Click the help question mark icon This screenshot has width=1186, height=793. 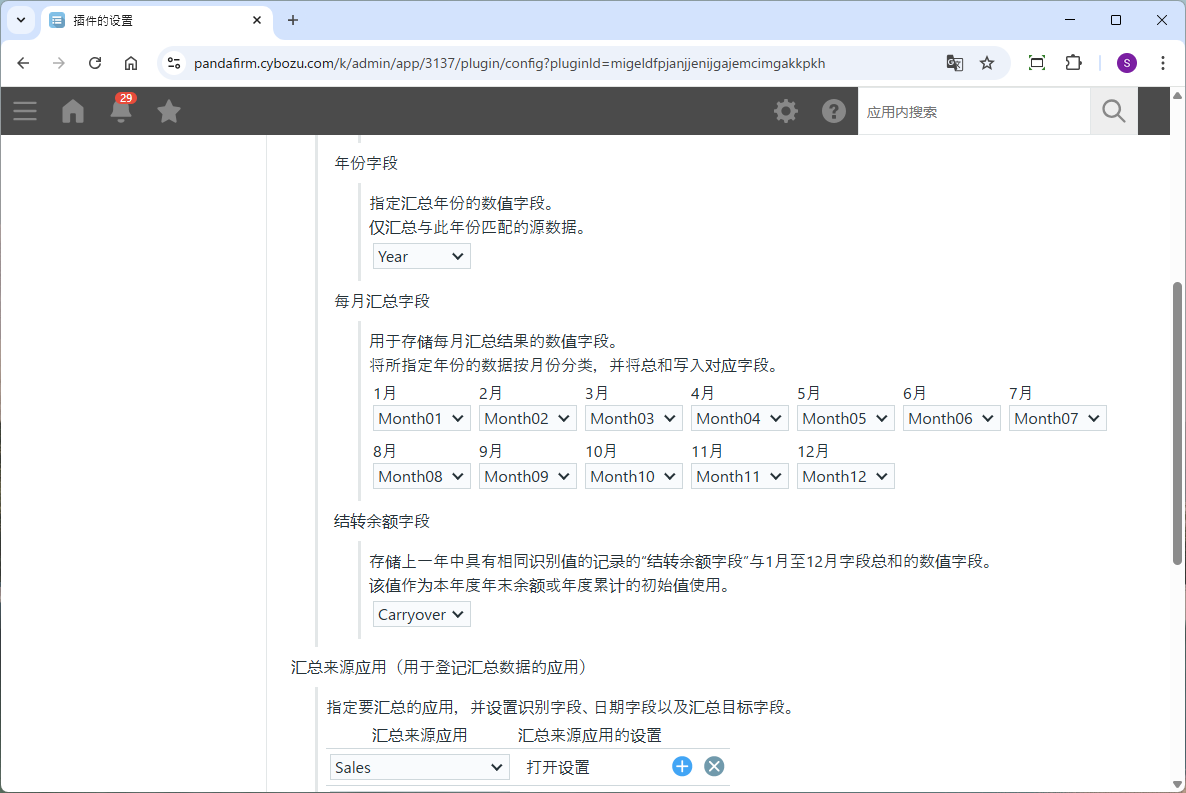pos(834,111)
